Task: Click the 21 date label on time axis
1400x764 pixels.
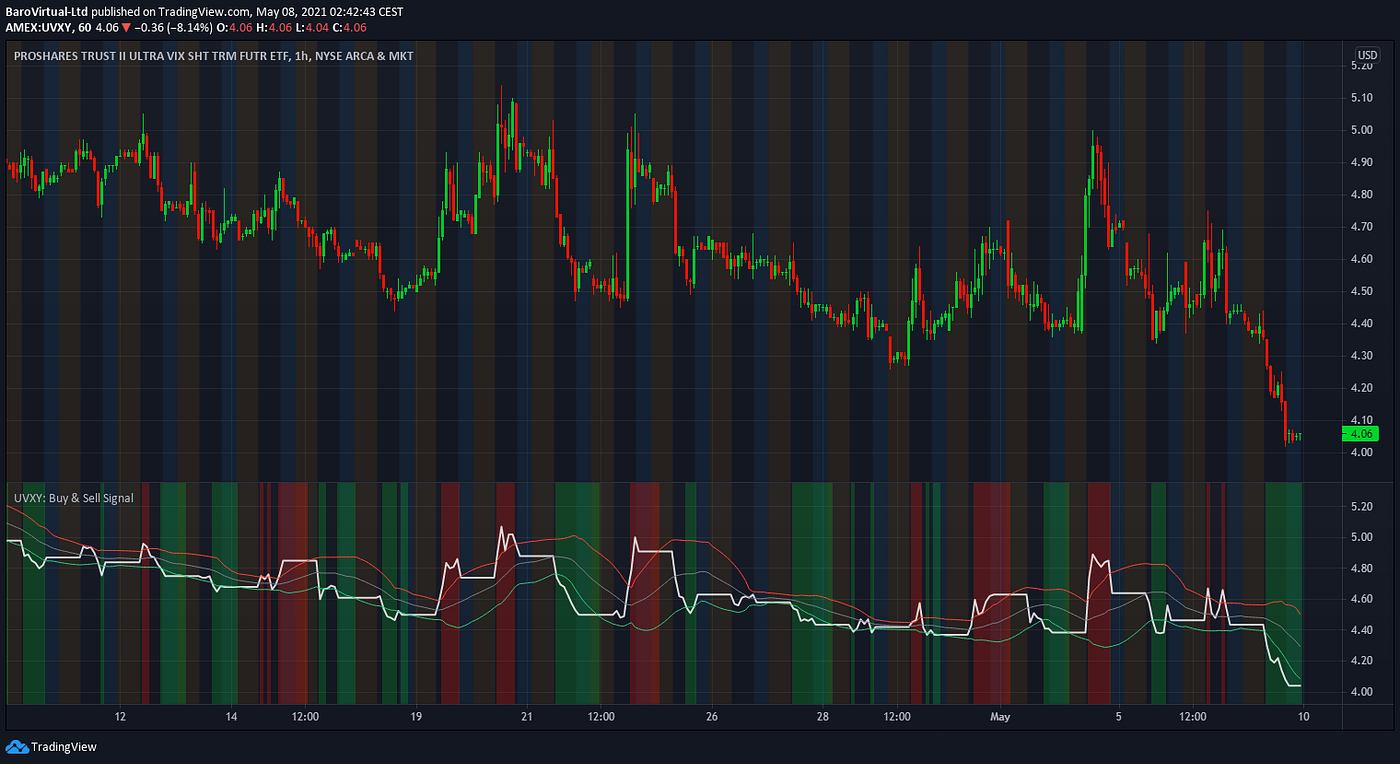Action: 527,717
